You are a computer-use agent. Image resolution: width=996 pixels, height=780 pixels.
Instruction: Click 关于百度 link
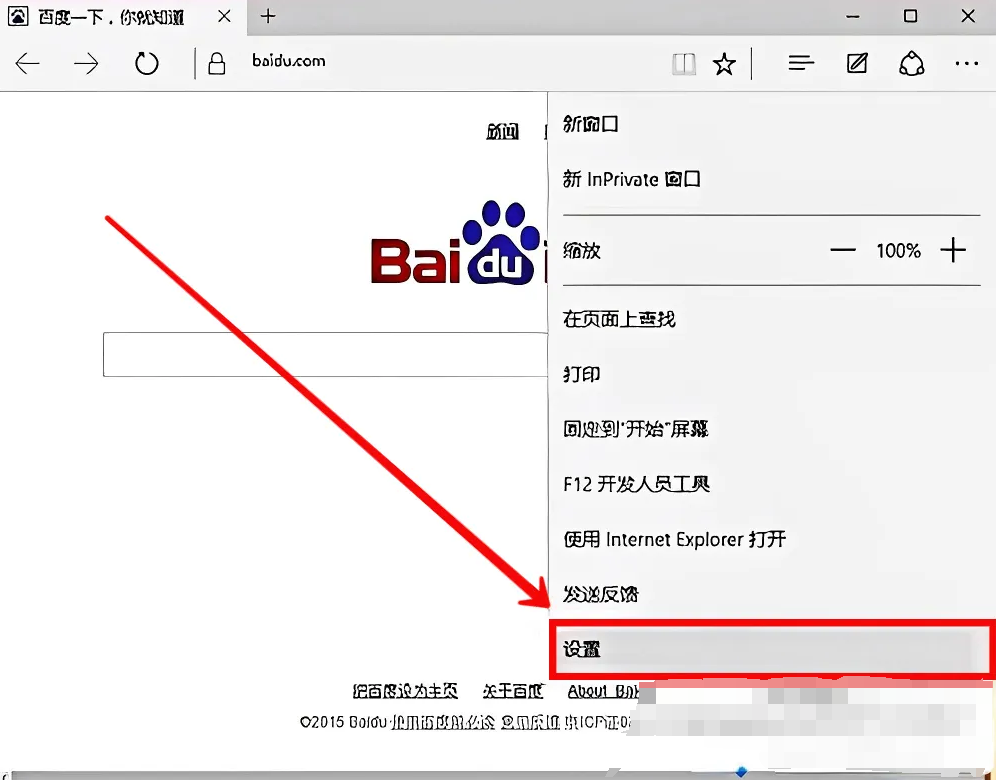pos(513,690)
